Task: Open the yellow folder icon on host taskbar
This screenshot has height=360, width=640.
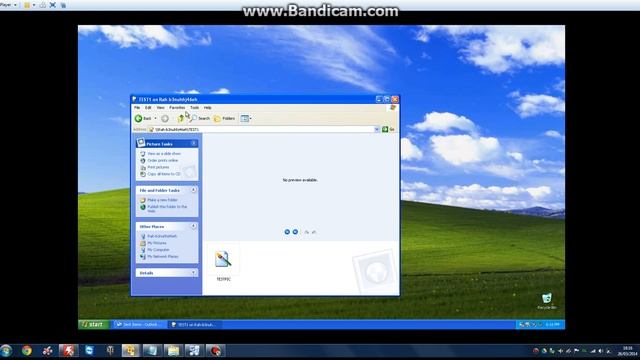Action: [x=173, y=351]
